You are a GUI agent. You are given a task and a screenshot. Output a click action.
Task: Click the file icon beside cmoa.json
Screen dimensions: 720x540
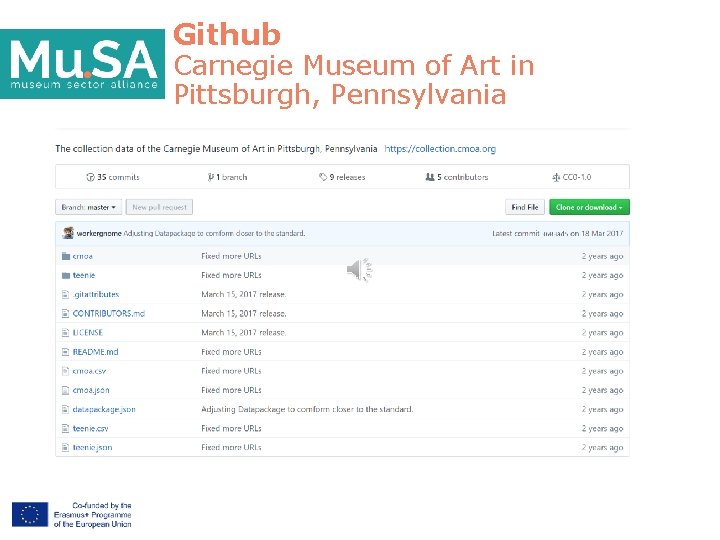coord(65,390)
